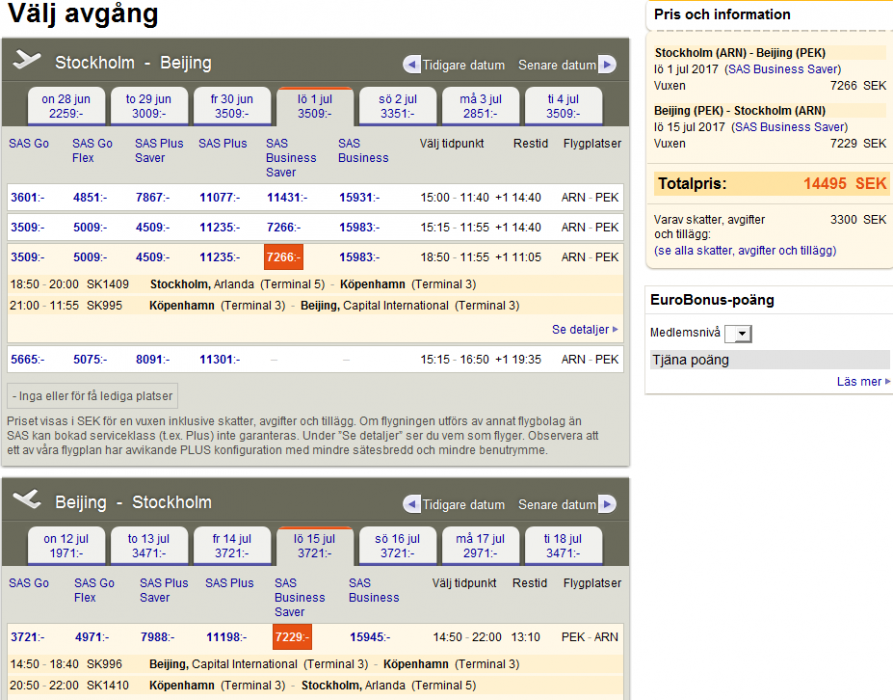Choose SAS Plus fare 11301:-
This screenshot has height=700, width=893.
click(219, 359)
